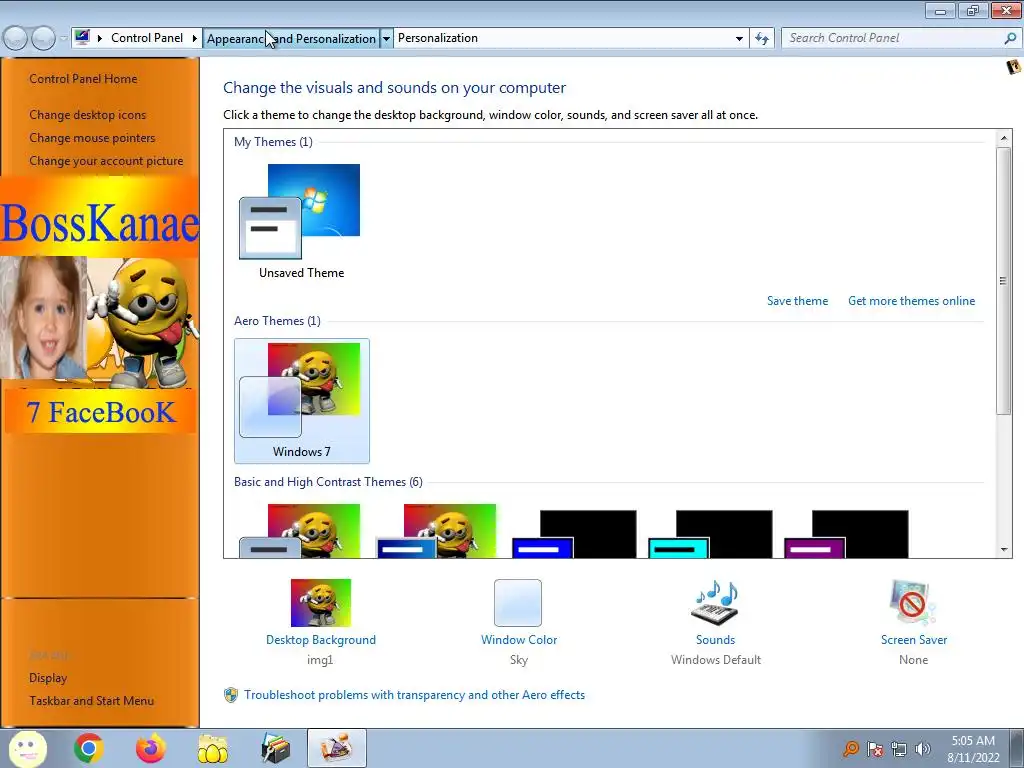Click the My Themes (1) group header

tap(273, 142)
